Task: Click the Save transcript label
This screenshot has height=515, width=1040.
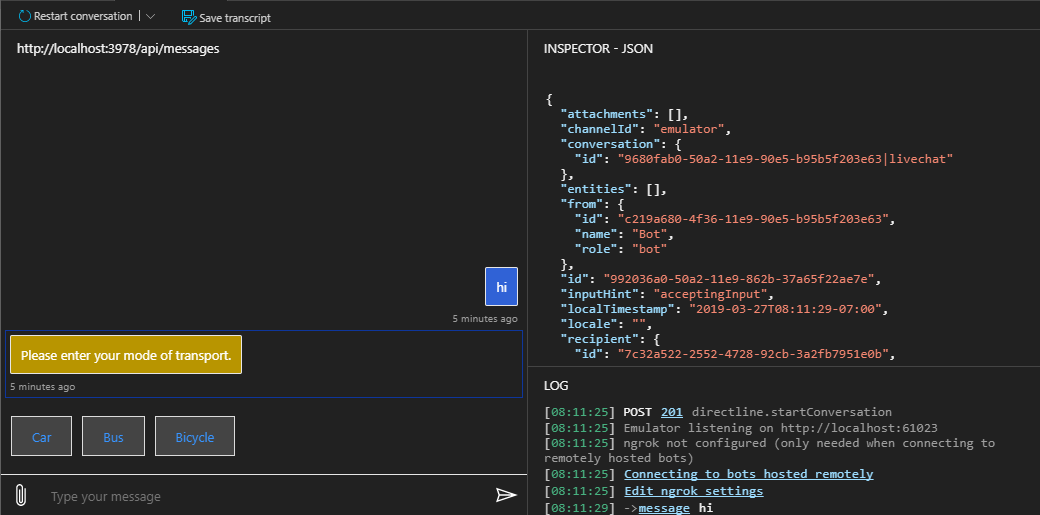Action: (235, 18)
